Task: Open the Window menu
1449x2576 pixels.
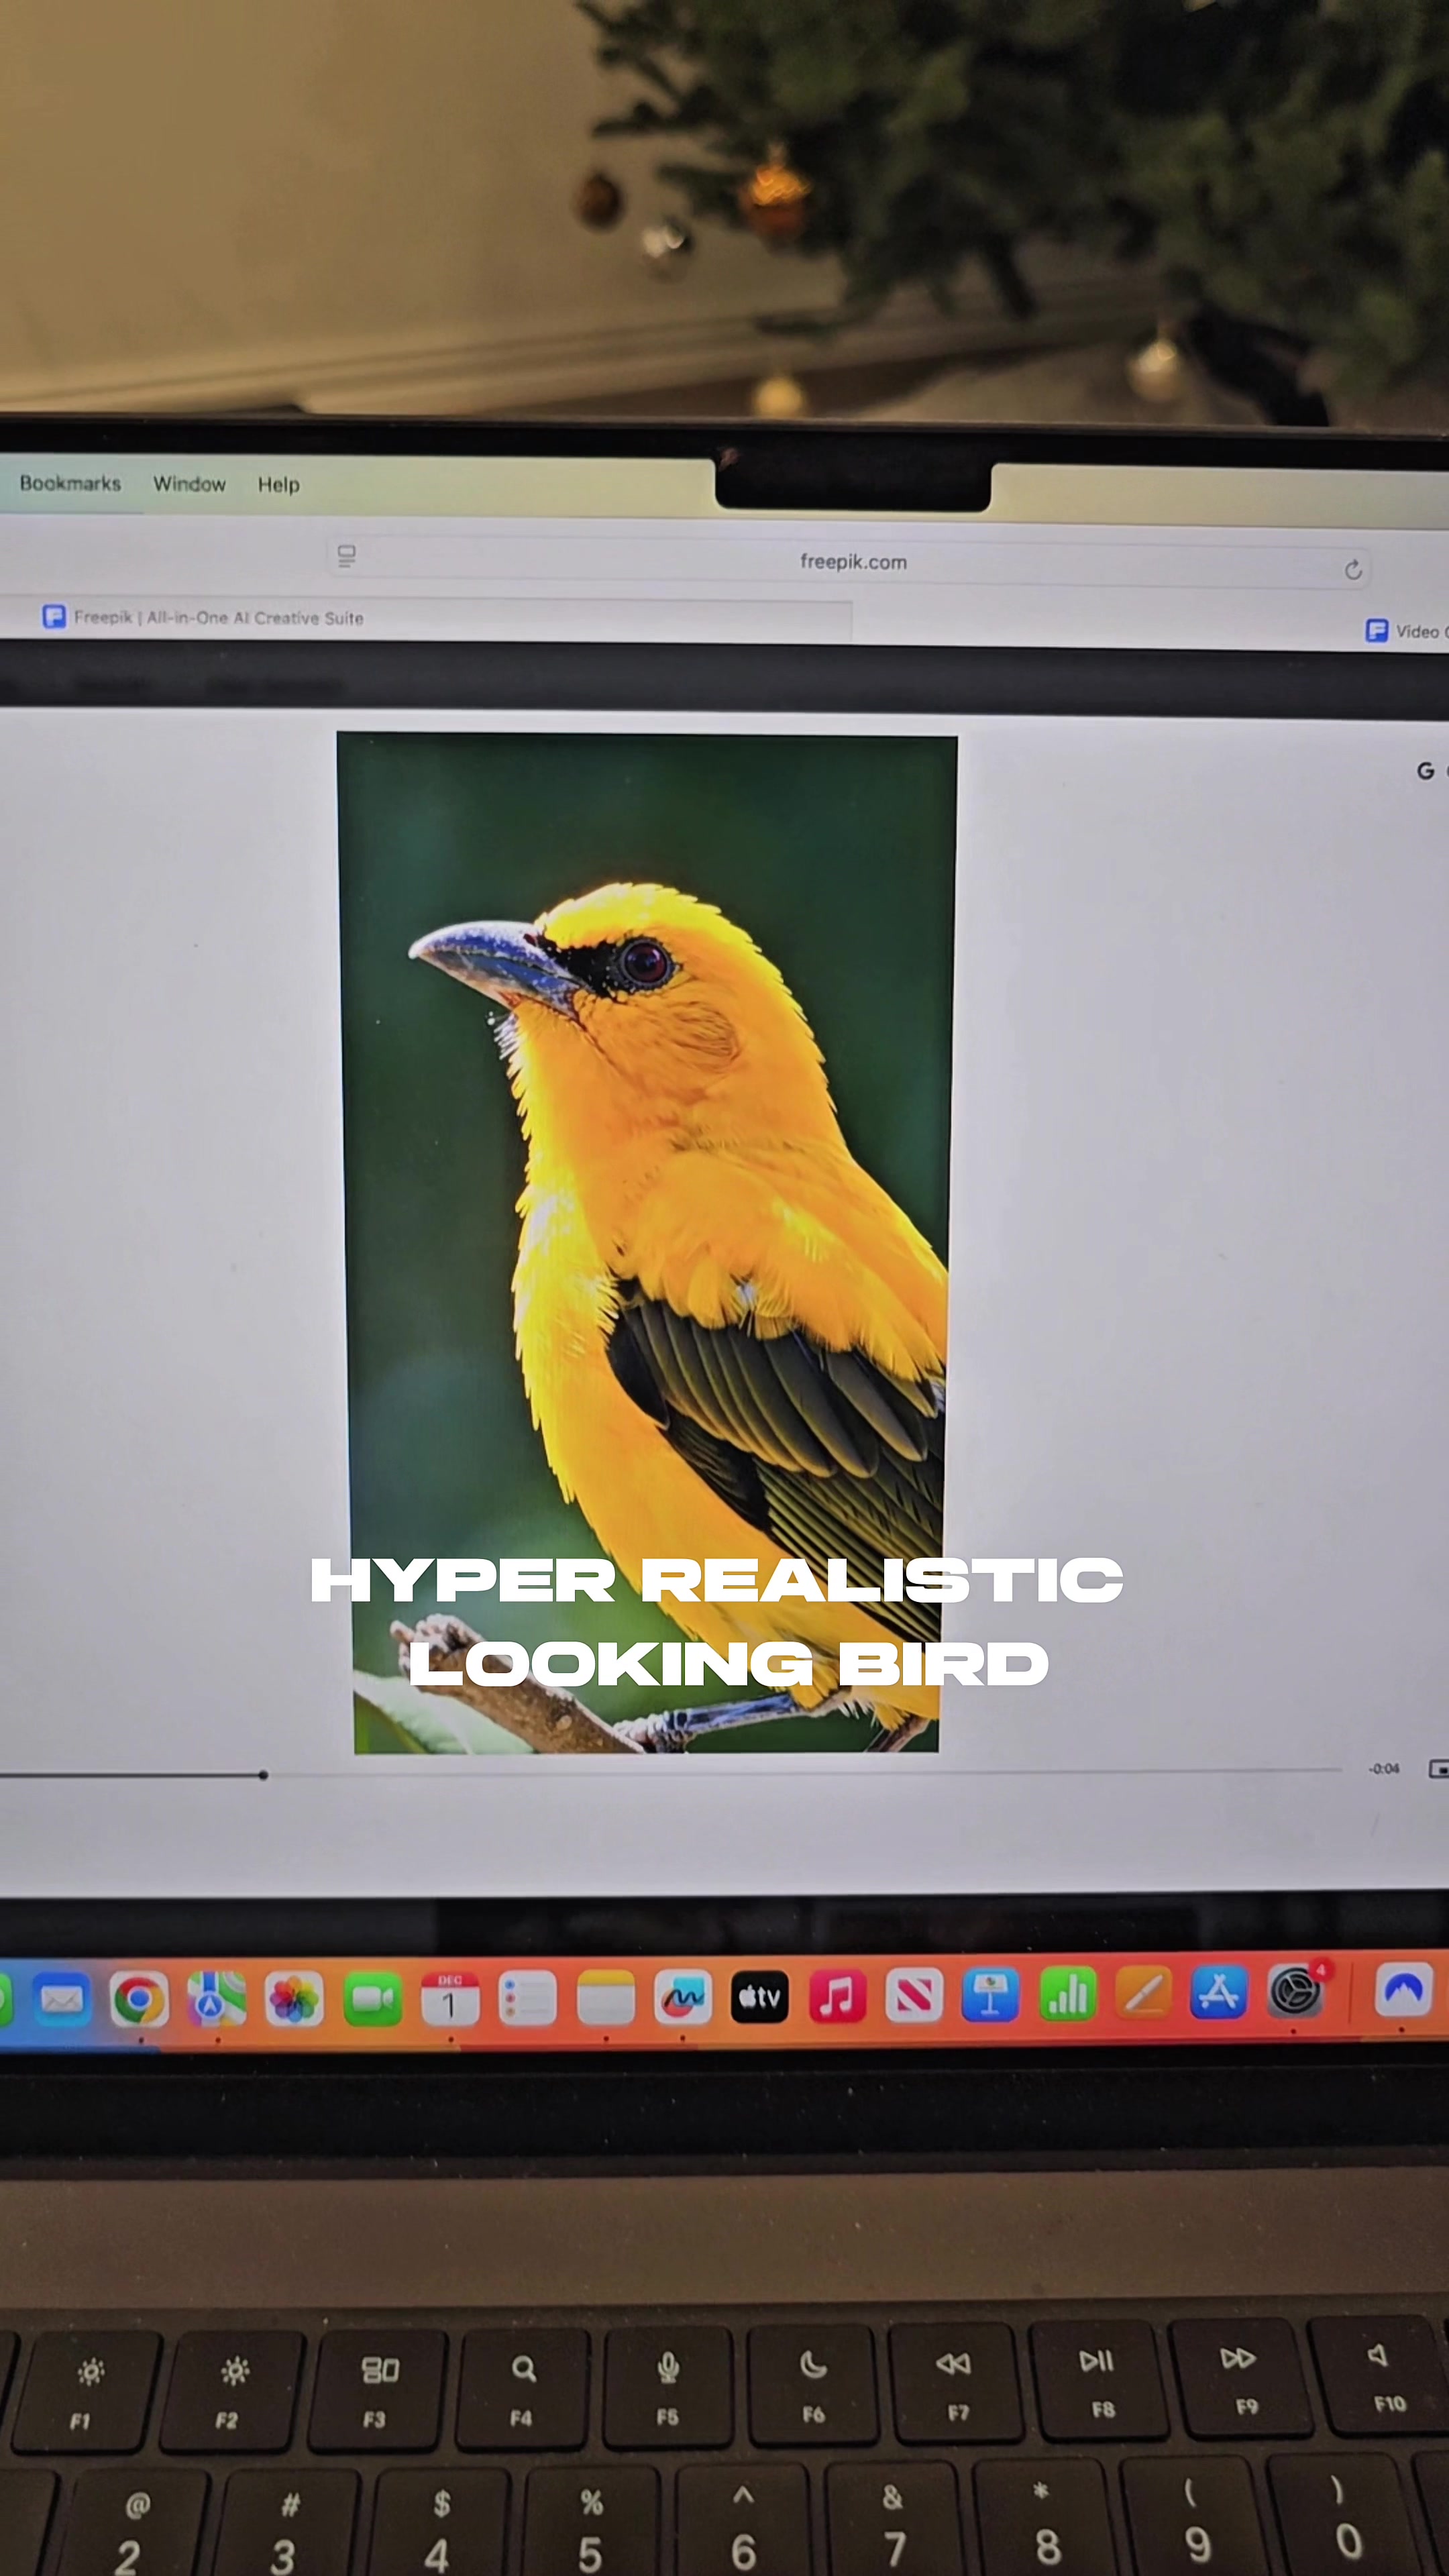Action: click(x=189, y=484)
